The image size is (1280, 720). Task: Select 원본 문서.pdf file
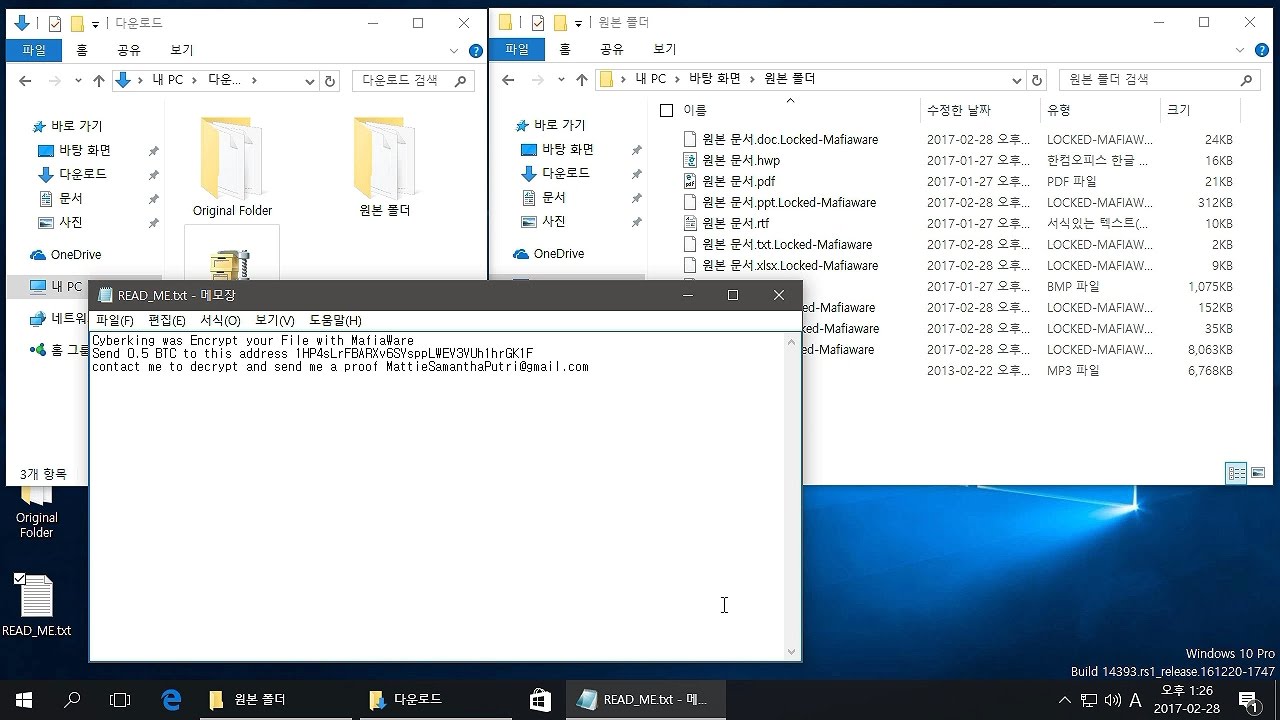pos(738,181)
